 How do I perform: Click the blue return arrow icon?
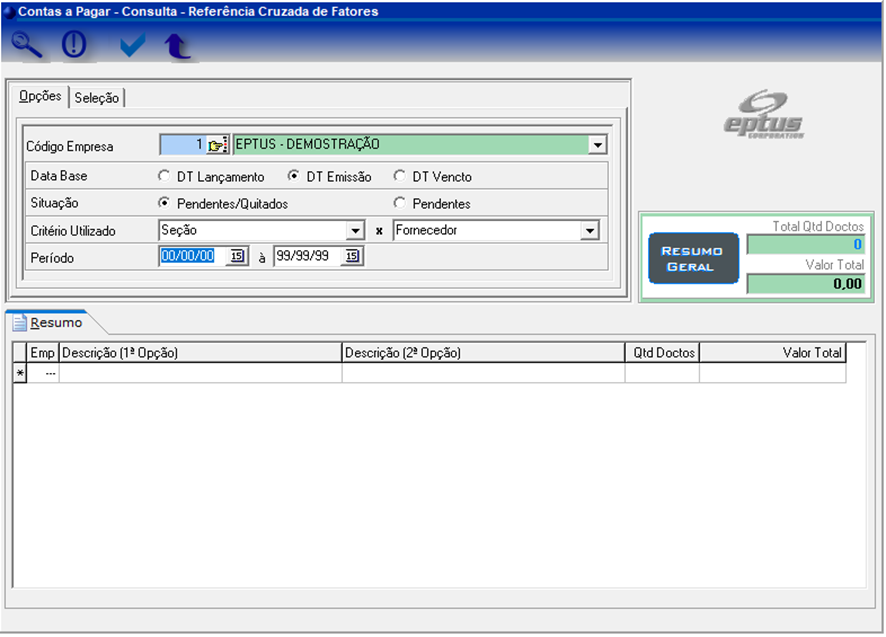(177, 46)
